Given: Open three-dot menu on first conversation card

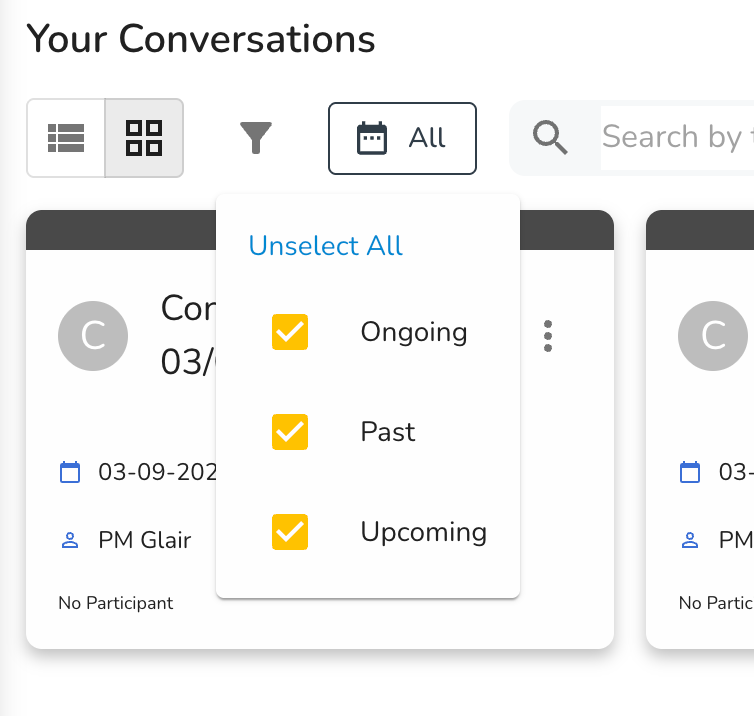Looking at the screenshot, I should point(548,336).
